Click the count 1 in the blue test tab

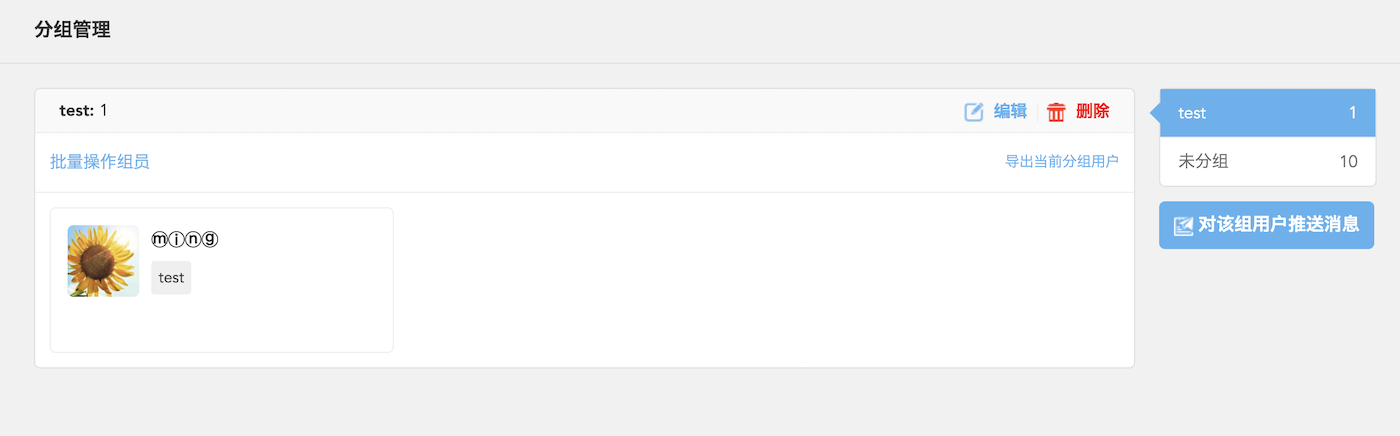pyautogui.click(x=1353, y=113)
